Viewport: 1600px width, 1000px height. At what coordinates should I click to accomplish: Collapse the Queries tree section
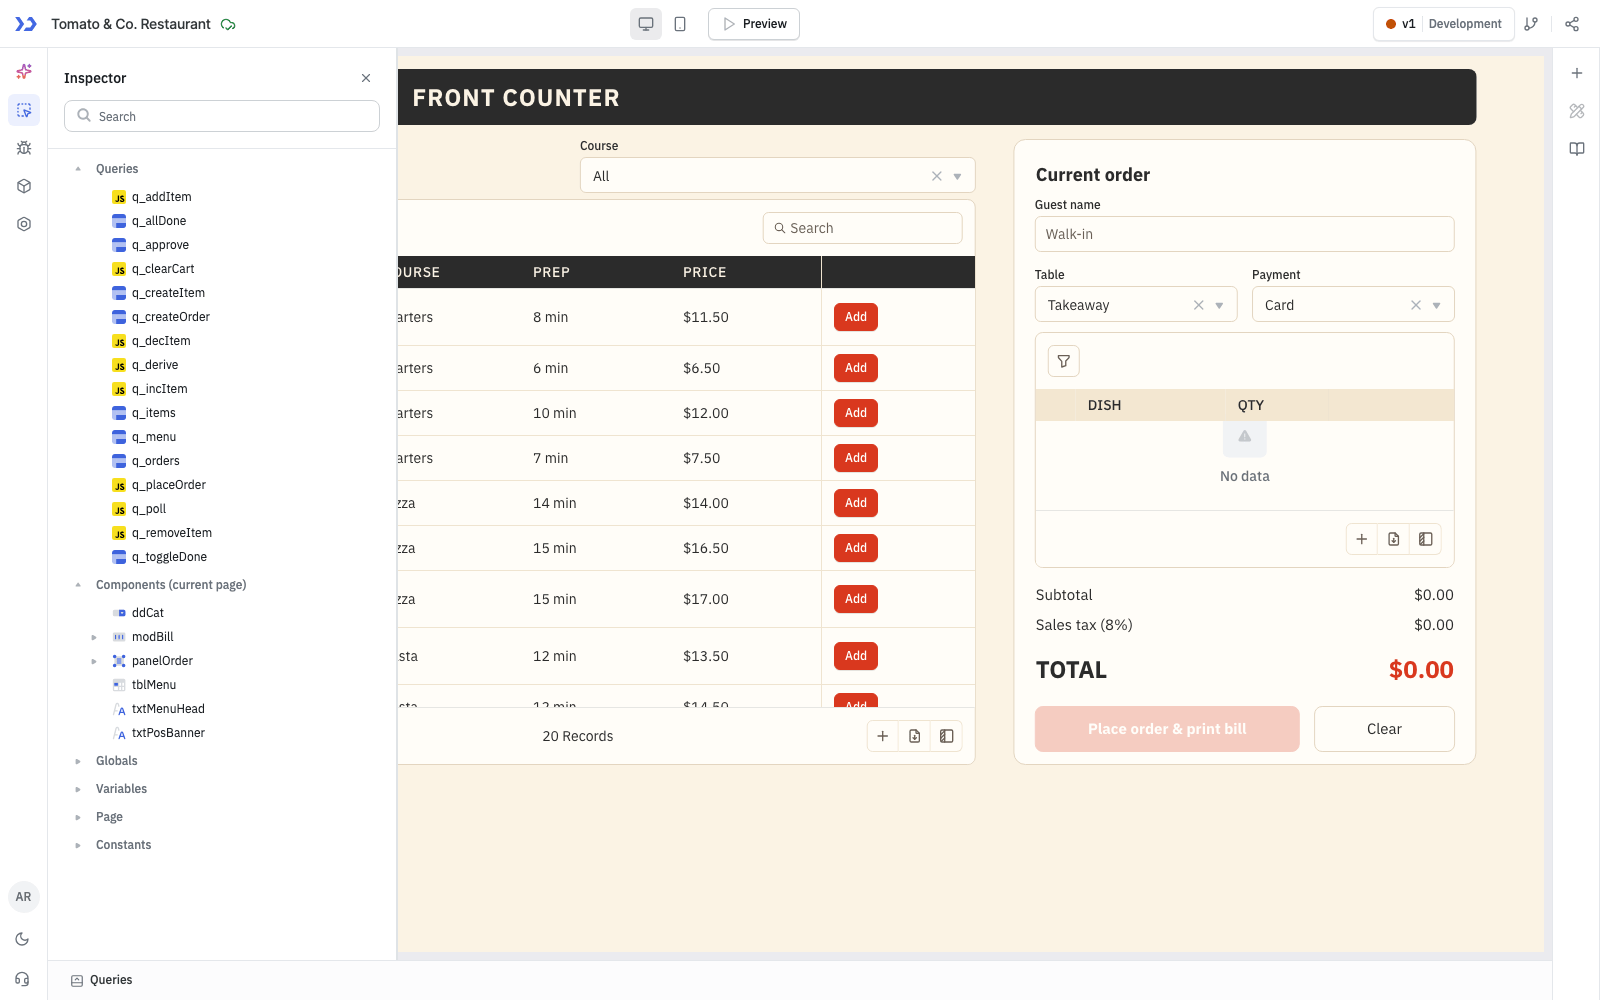coord(78,169)
